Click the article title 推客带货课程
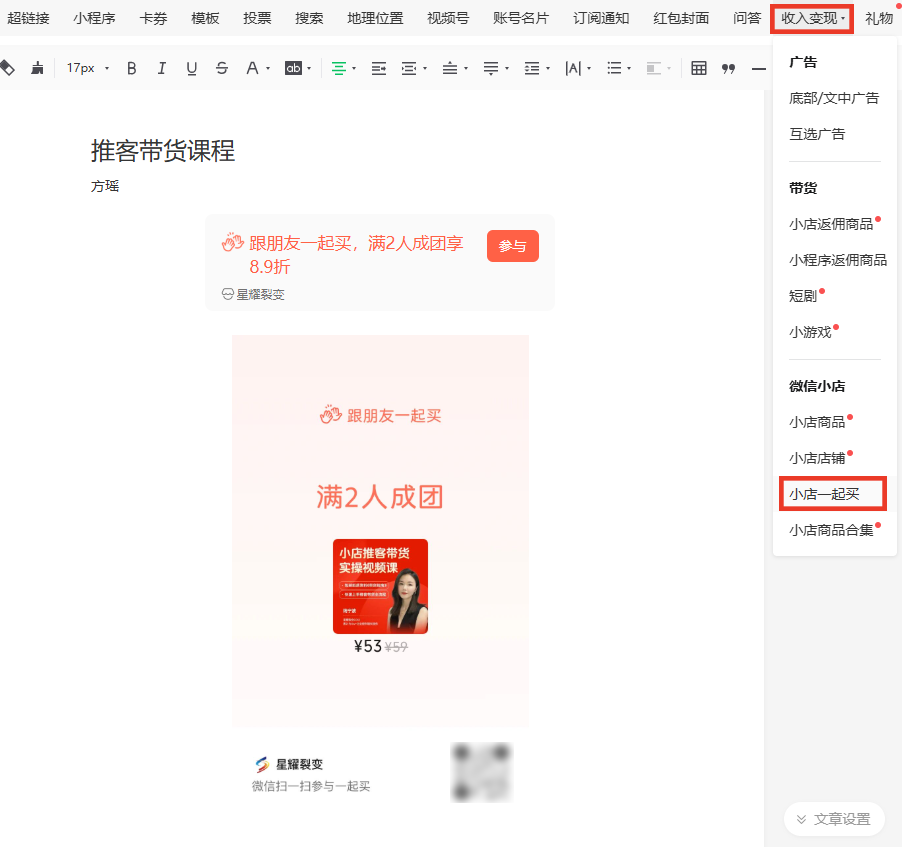Screen dimensions: 902x847 [163, 151]
